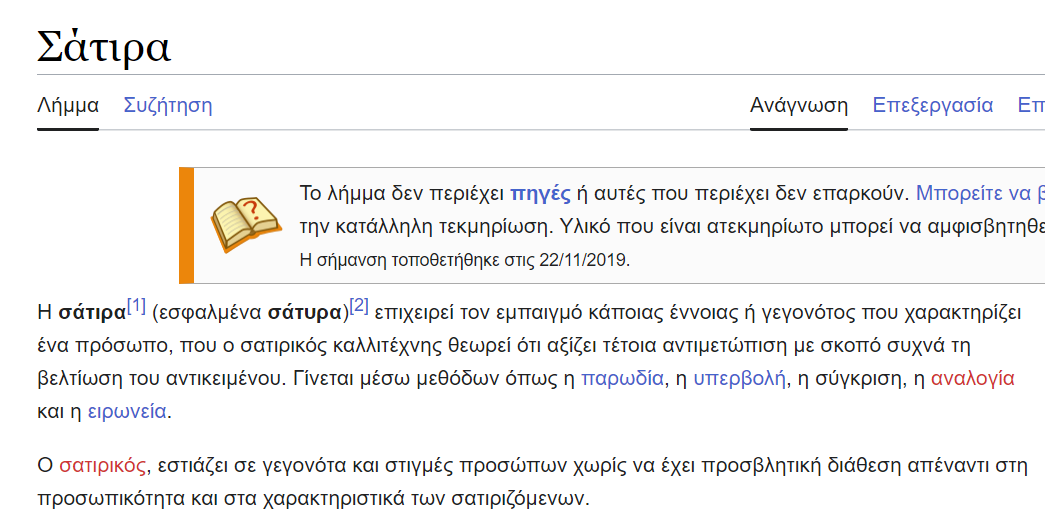Viewport: 1045px width, 532px height.
Task: Follow the παρωδία link
Action: click(x=622, y=379)
